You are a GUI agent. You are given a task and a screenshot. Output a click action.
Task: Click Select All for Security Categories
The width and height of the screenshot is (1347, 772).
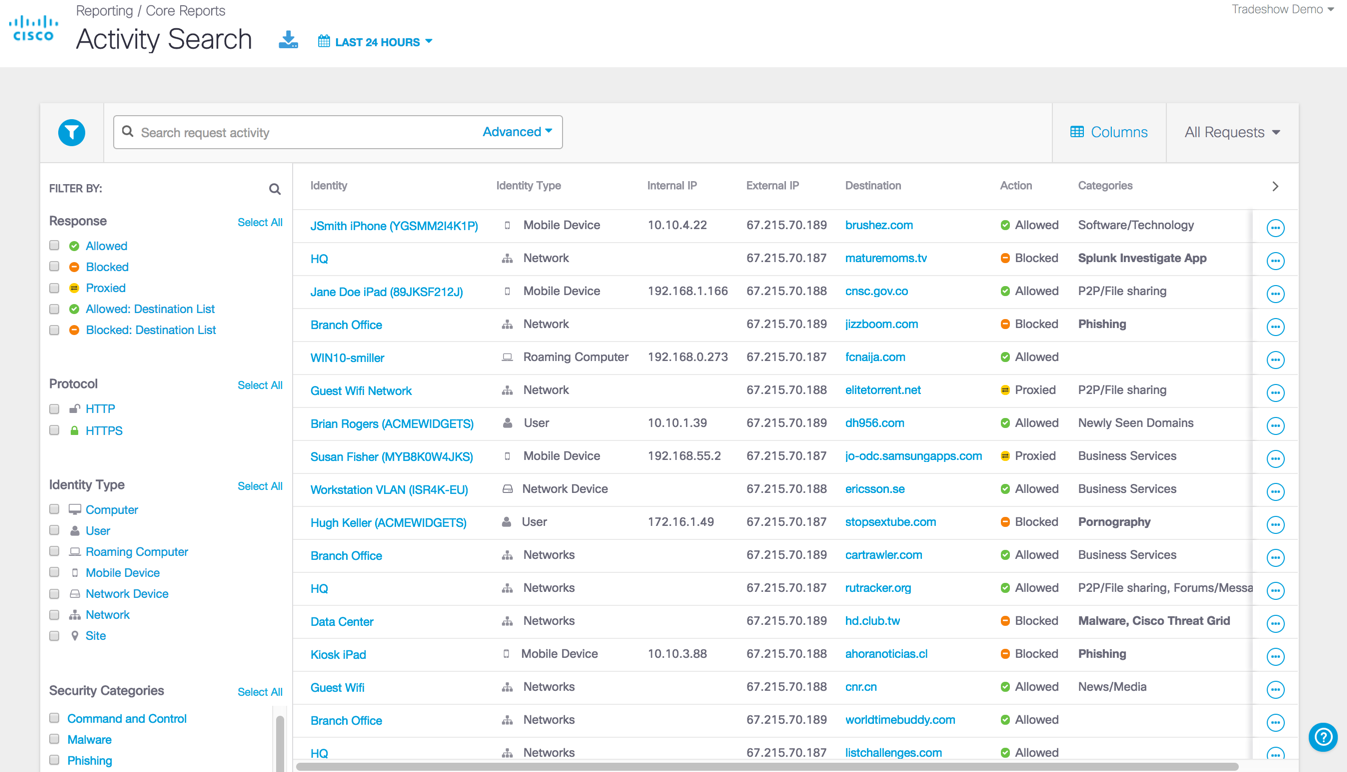click(x=260, y=692)
